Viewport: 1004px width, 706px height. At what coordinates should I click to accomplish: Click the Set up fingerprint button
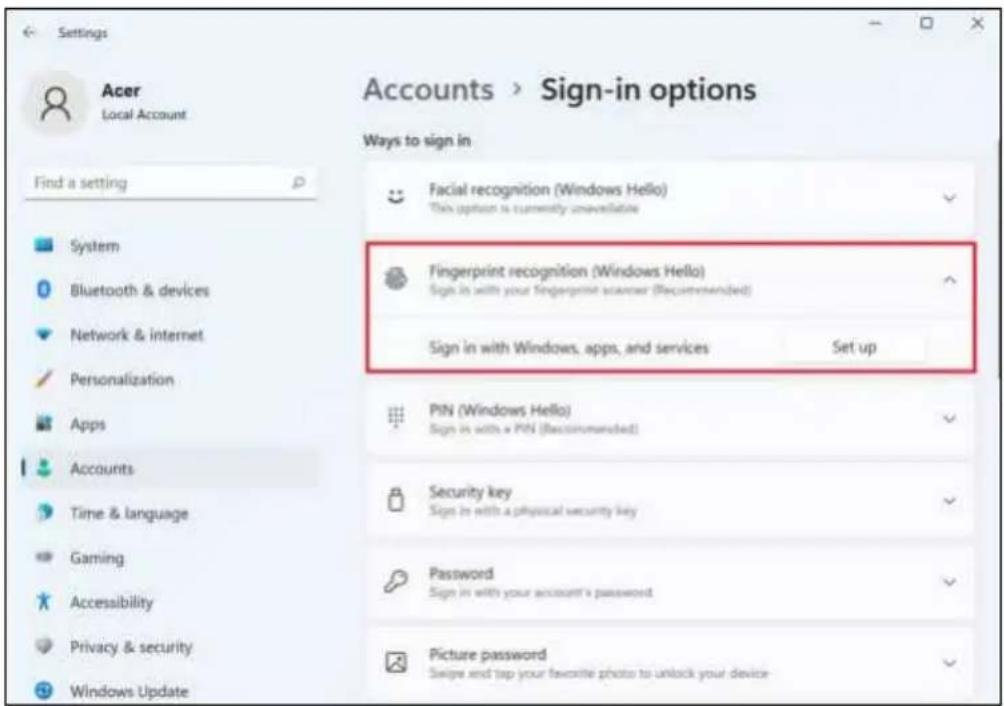pos(854,348)
